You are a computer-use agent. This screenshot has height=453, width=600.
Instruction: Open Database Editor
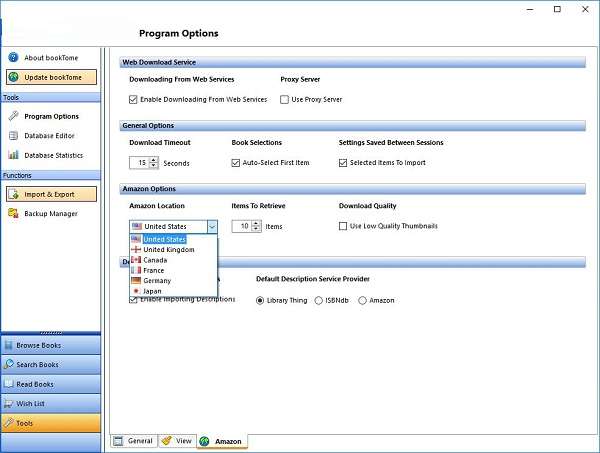[51, 135]
